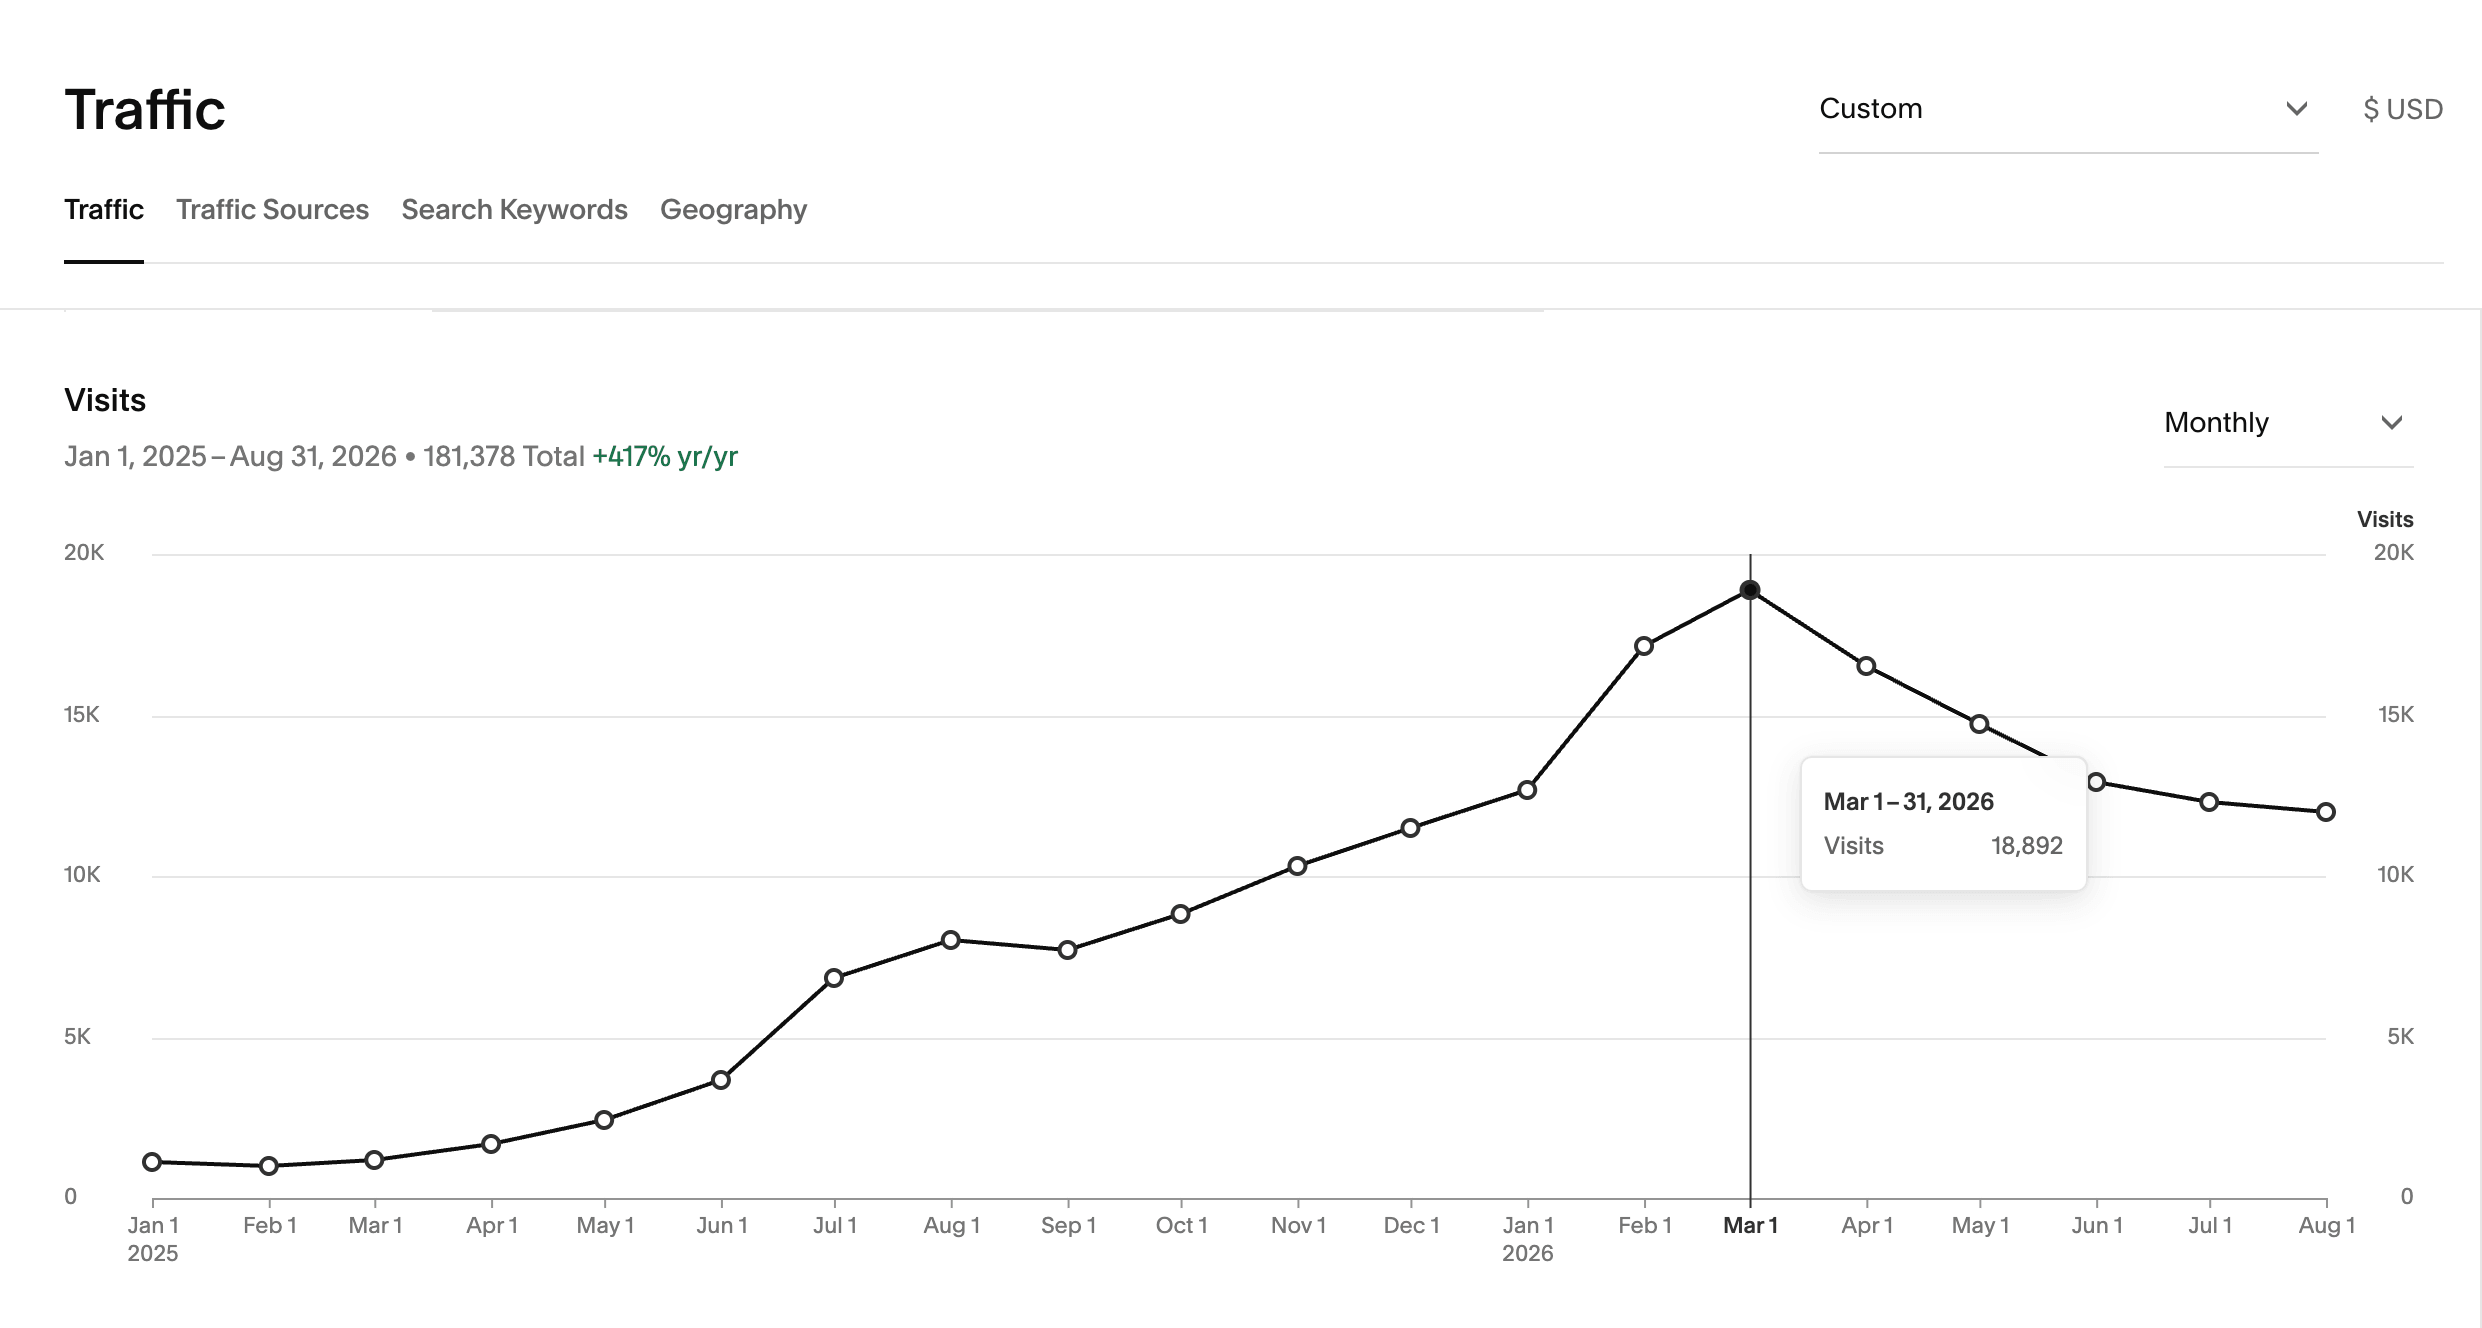This screenshot has width=2482, height=1328.
Task: Click the Jul 2026 data point
Action: [x=2209, y=802]
